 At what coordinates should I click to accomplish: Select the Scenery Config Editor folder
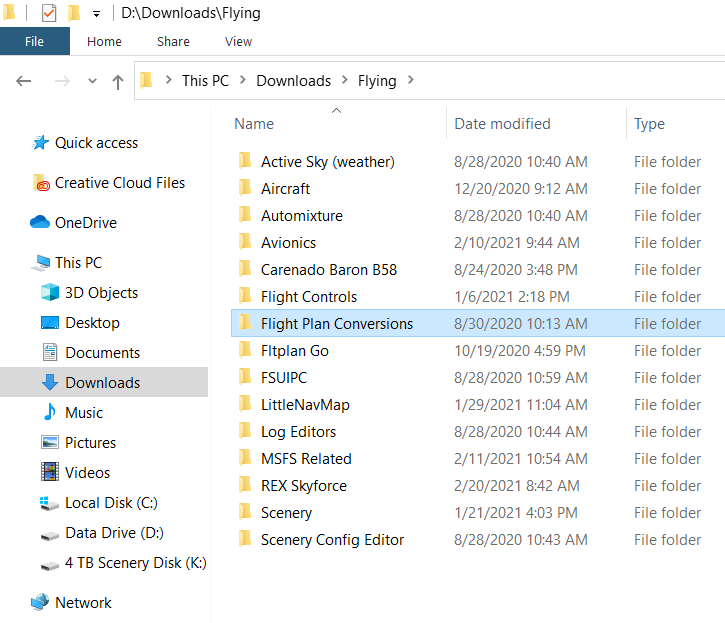click(x=478, y=539)
